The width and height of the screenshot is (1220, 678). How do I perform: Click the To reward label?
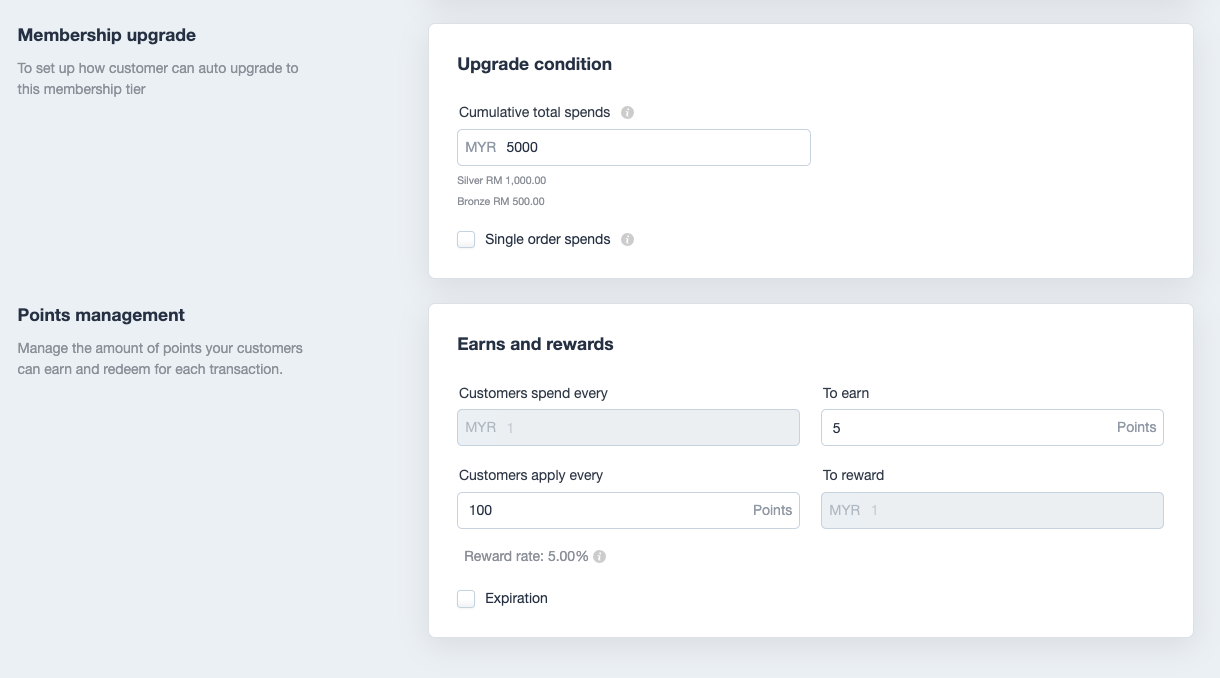click(x=854, y=476)
